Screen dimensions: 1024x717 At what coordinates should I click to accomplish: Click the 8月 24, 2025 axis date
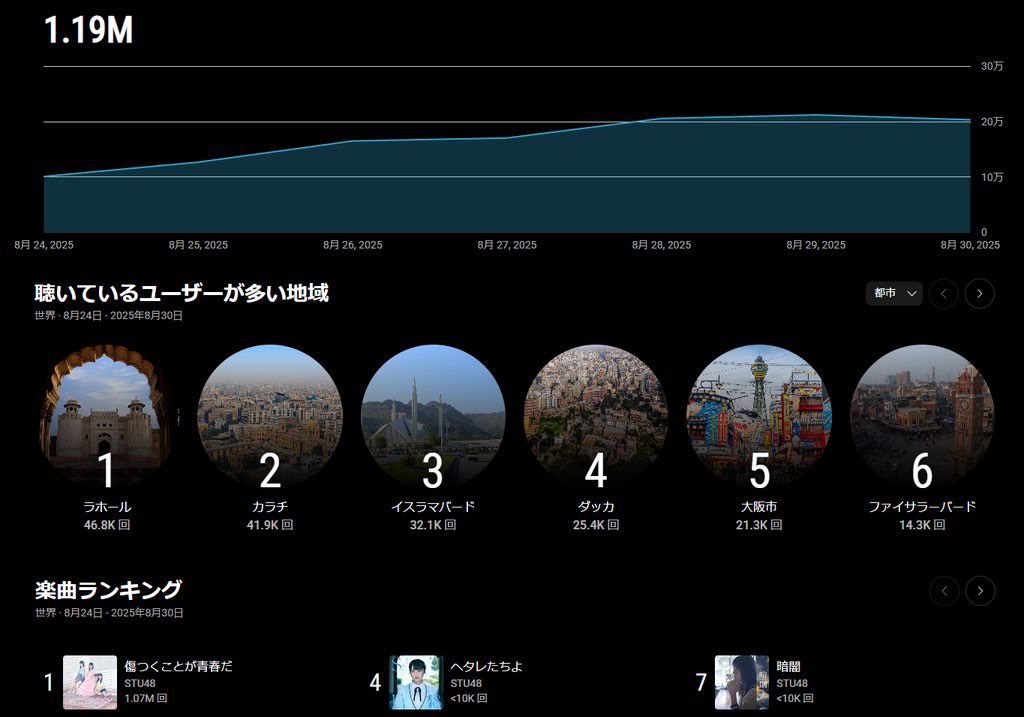(44, 245)
